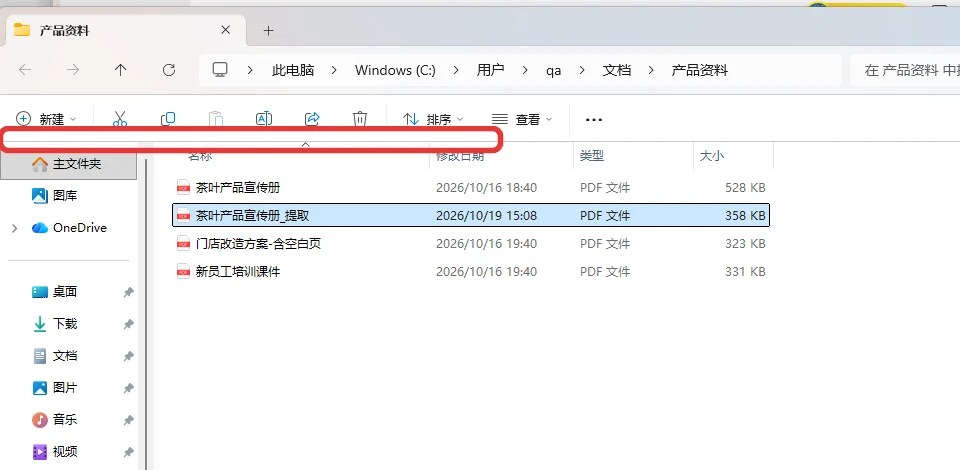Click the date 2026/10/19 15:08
Viewport: 960px width, 470px height.
coord(486,215)
